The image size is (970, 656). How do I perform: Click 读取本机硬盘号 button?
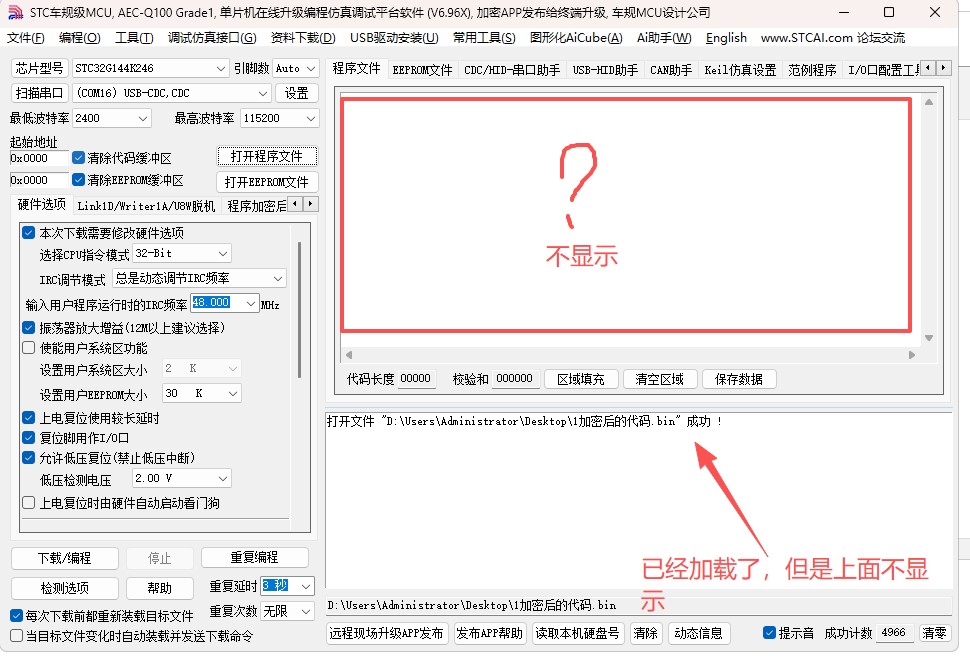click(x=577, y=633)
